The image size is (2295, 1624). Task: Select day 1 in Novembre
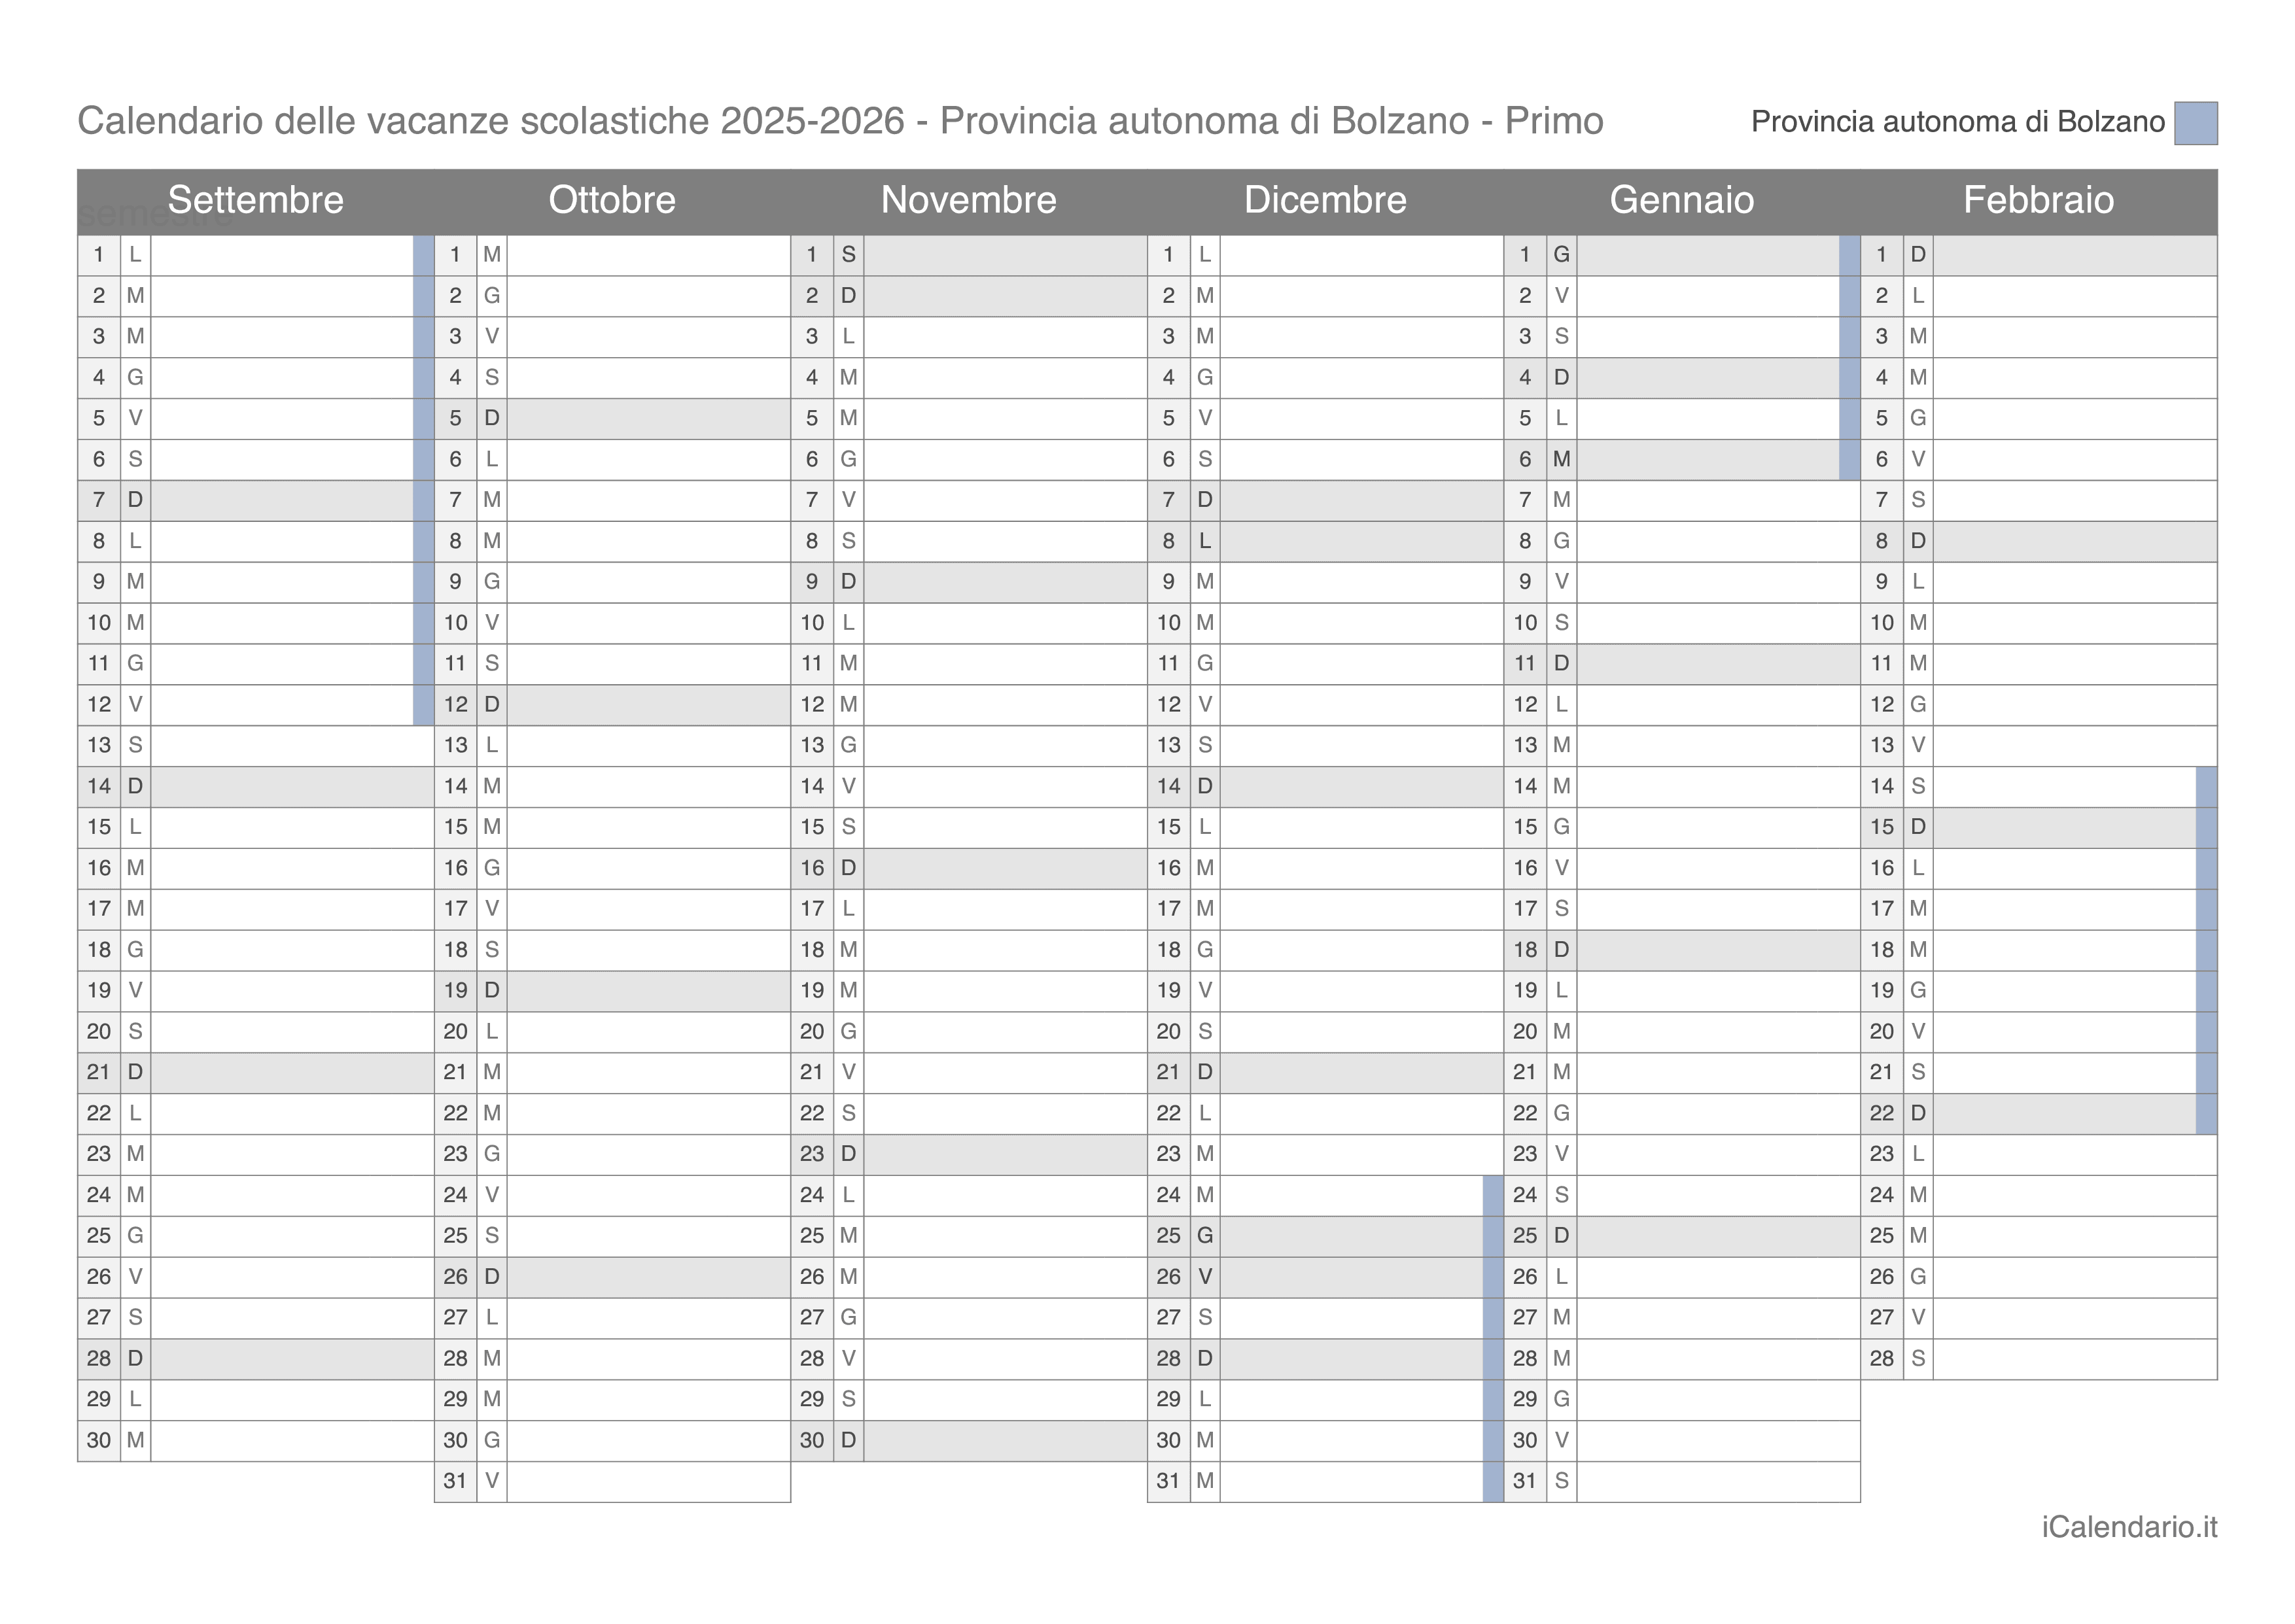[813, 255]
